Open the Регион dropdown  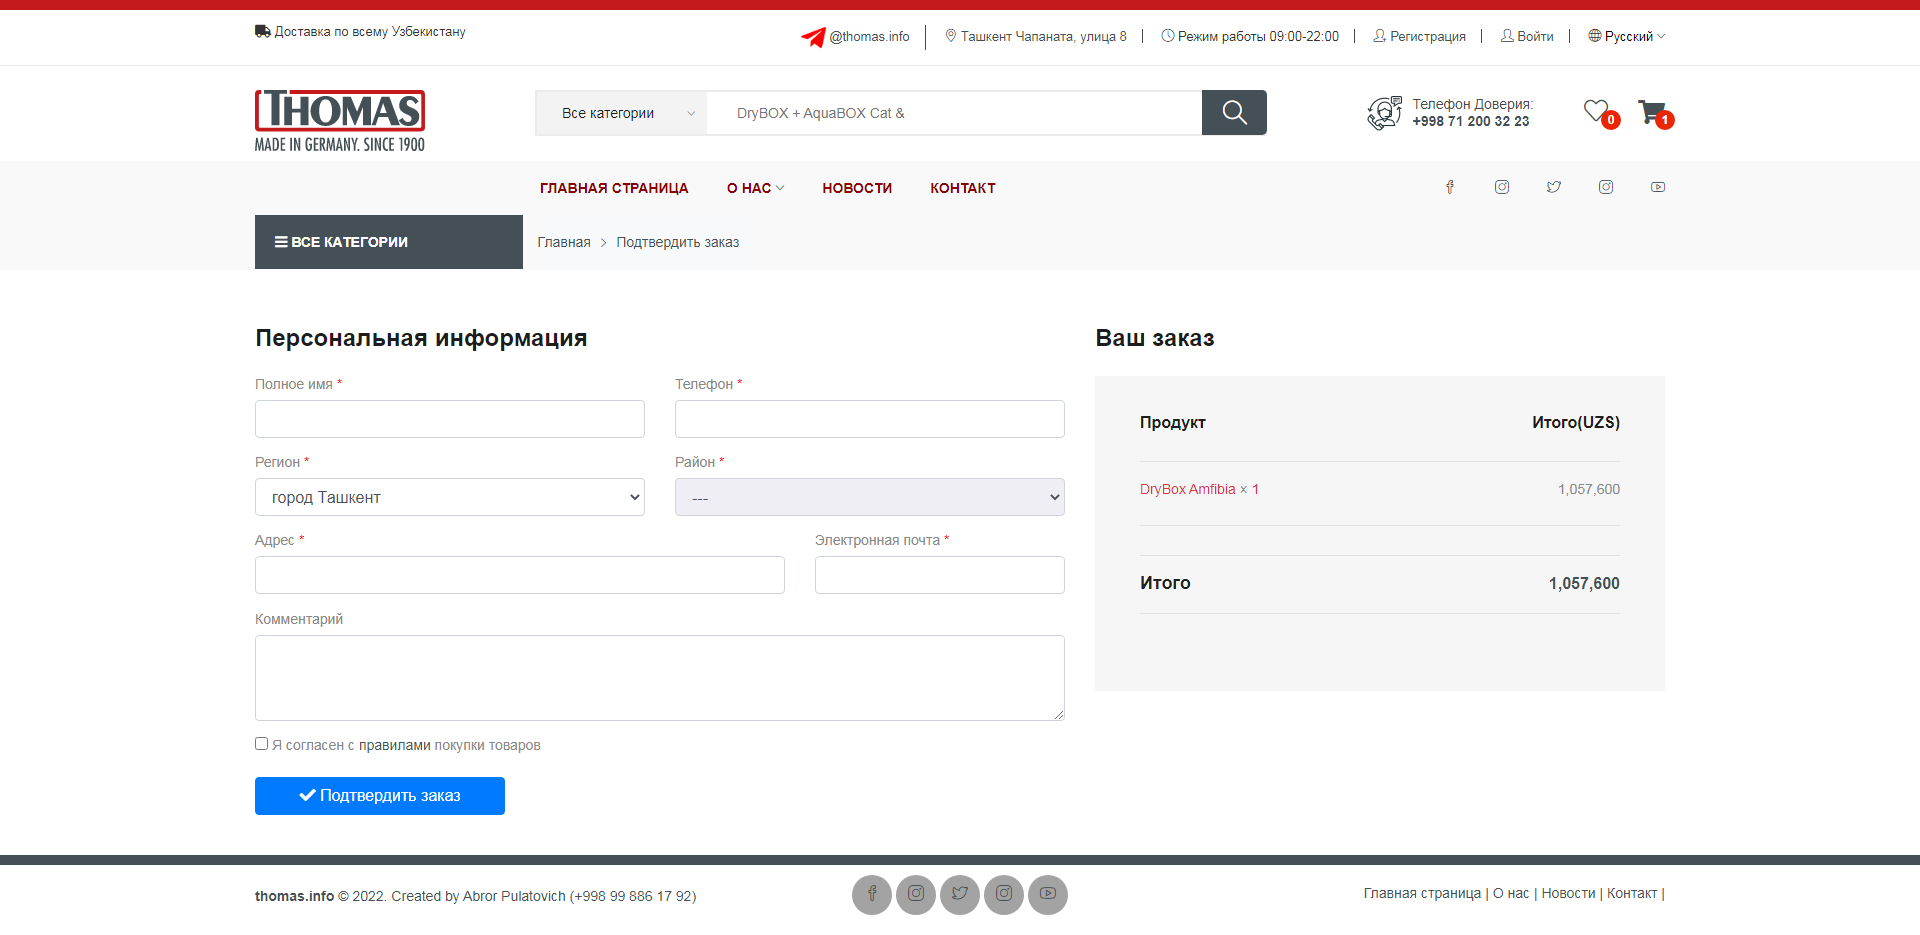(450, 497)
